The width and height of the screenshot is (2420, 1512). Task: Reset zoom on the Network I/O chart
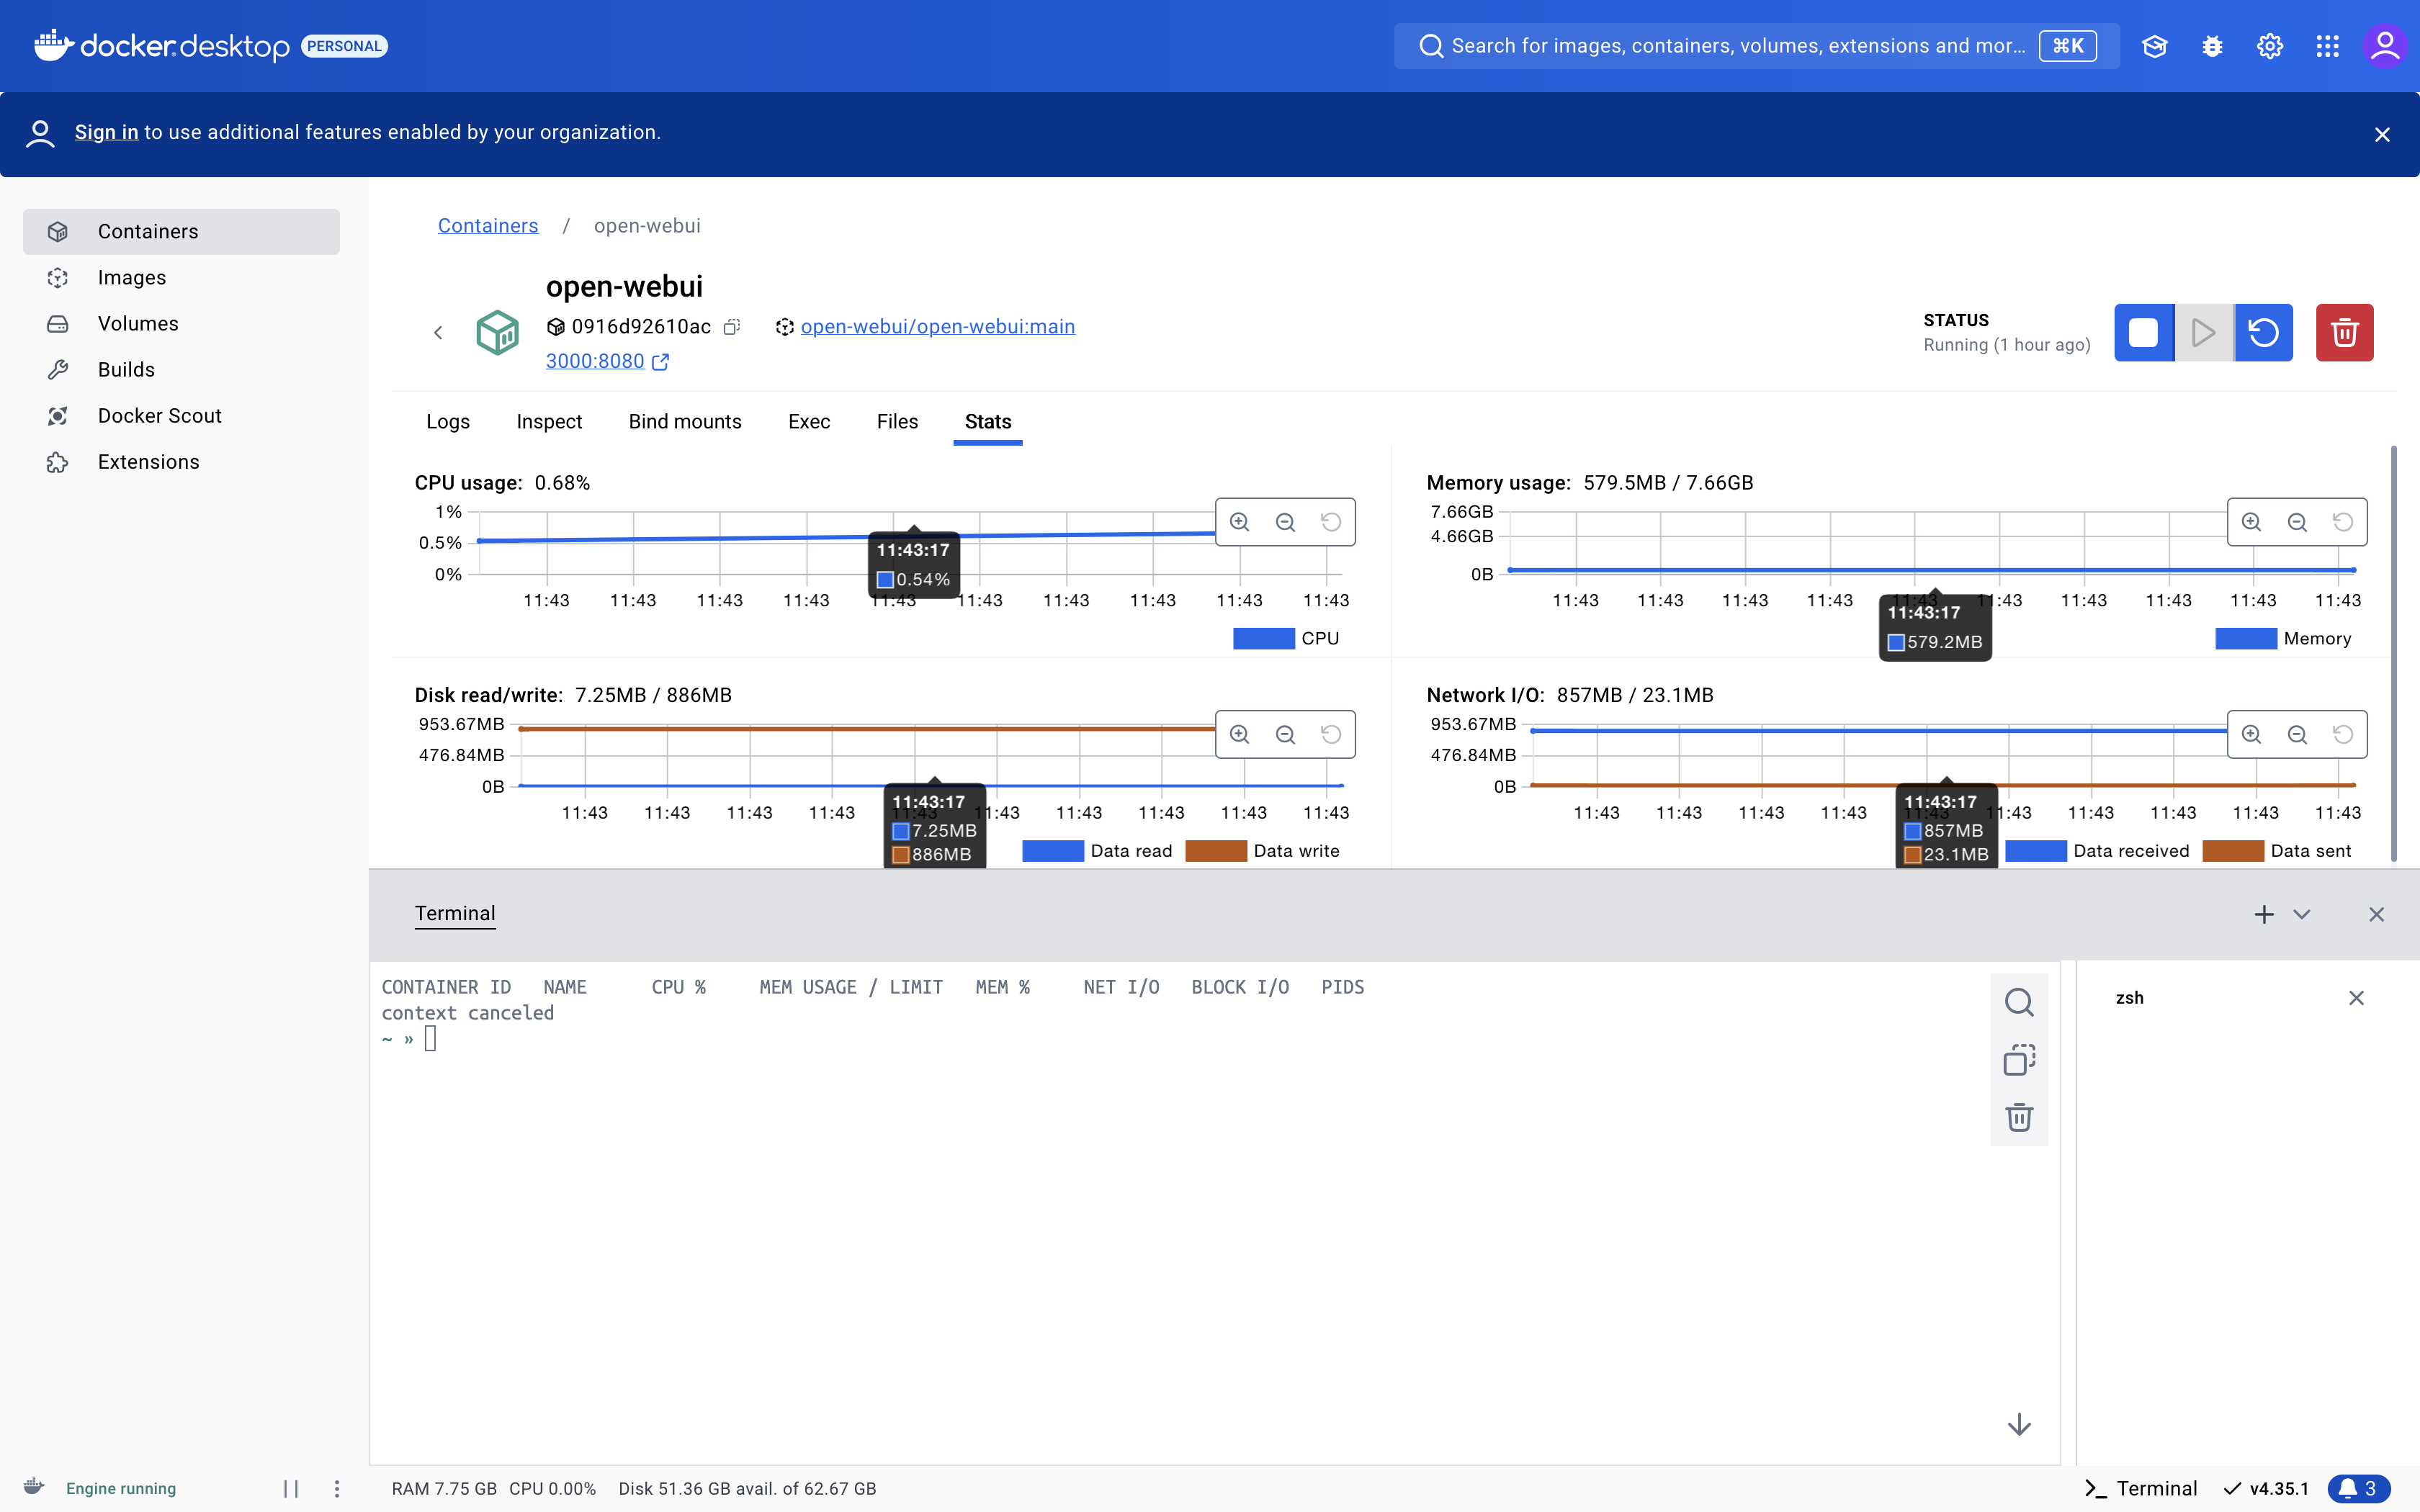pos(2343,735)
